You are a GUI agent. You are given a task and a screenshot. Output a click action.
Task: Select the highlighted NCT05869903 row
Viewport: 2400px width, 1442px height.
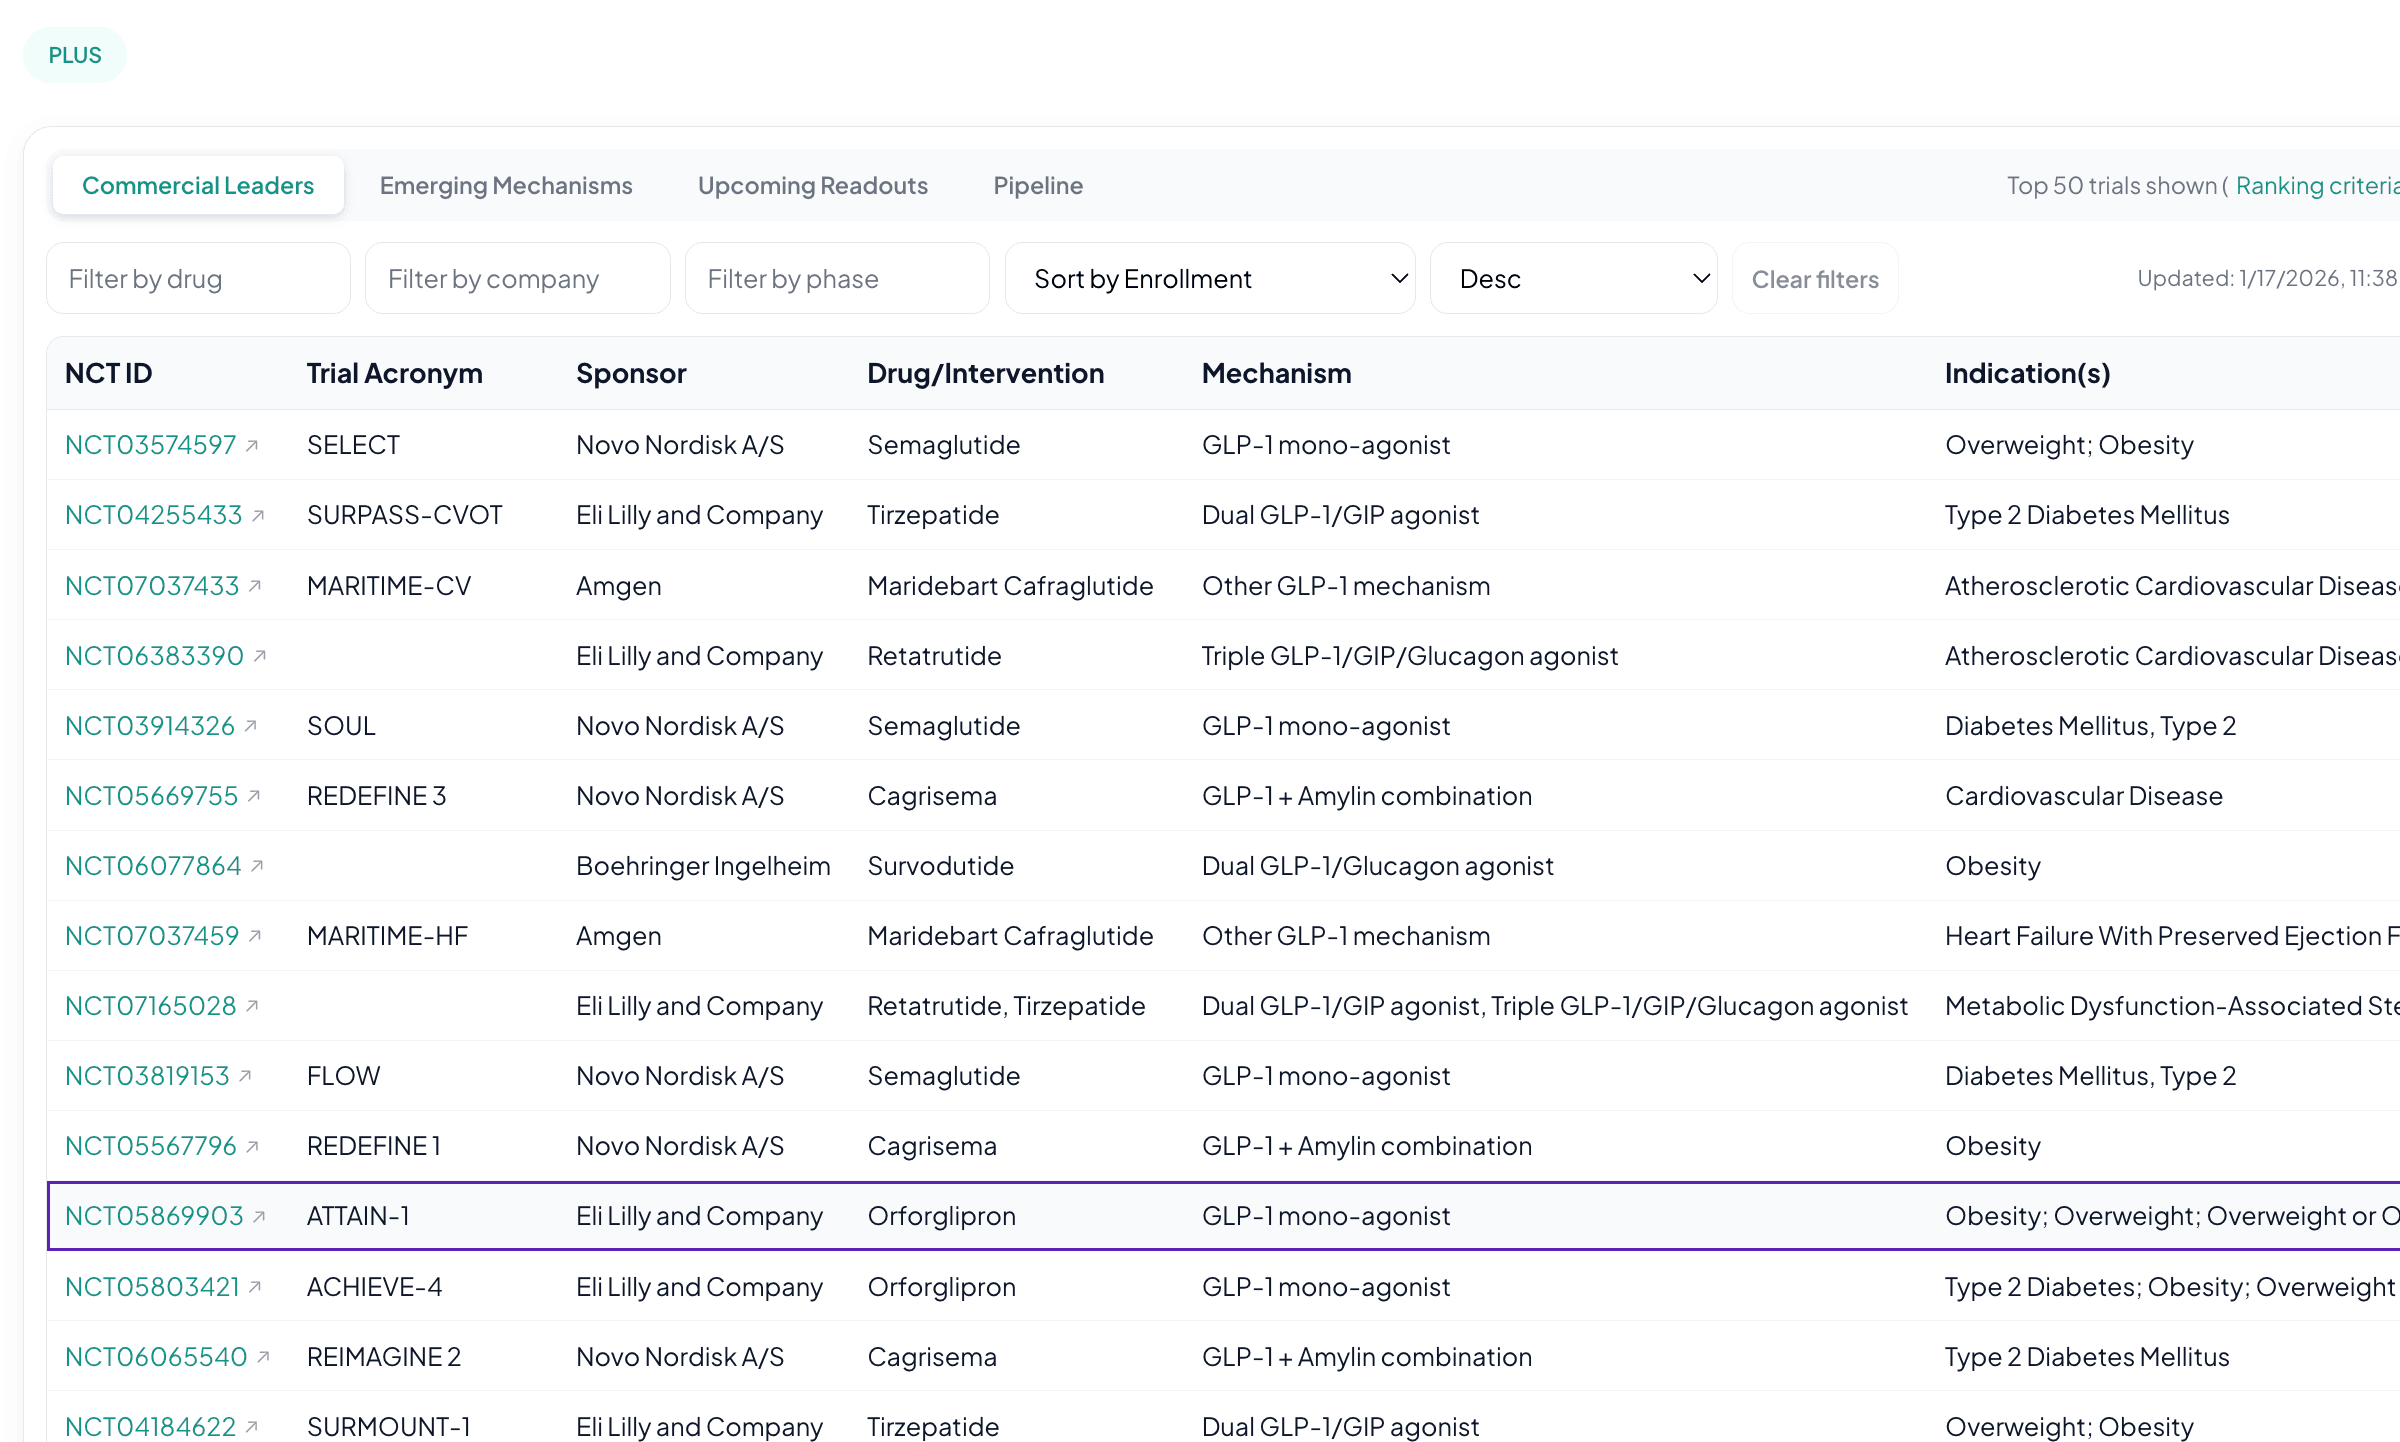(1200, 1216)
